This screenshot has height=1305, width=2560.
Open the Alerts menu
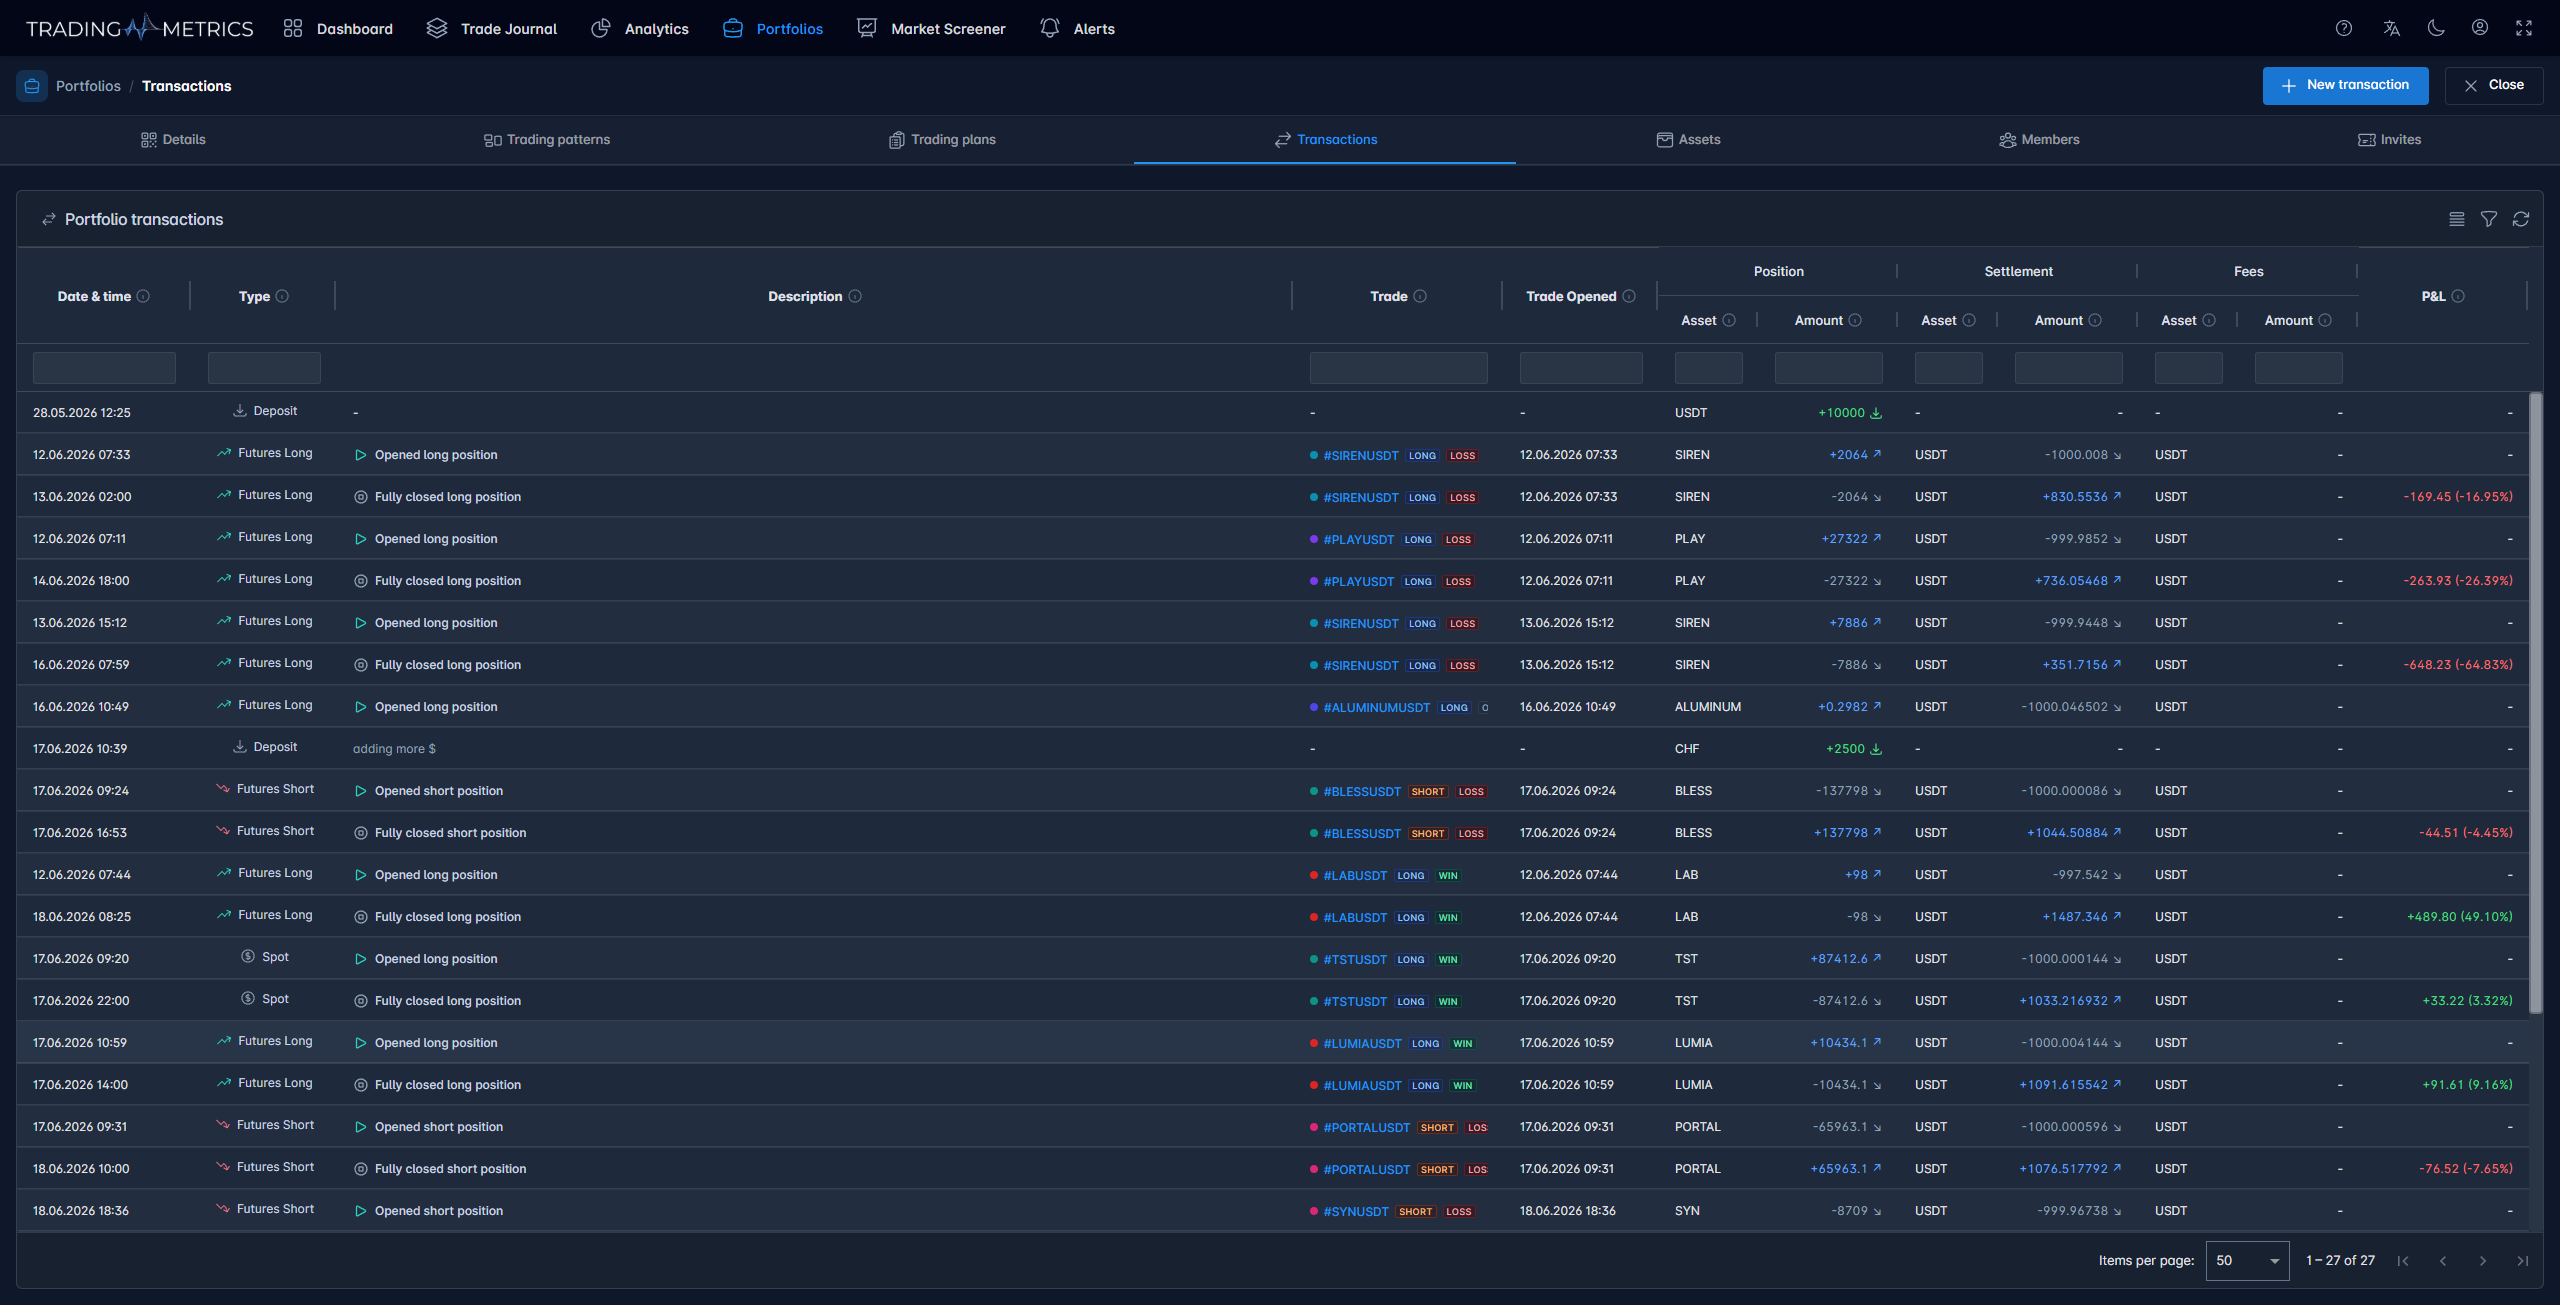point(1077,29)
